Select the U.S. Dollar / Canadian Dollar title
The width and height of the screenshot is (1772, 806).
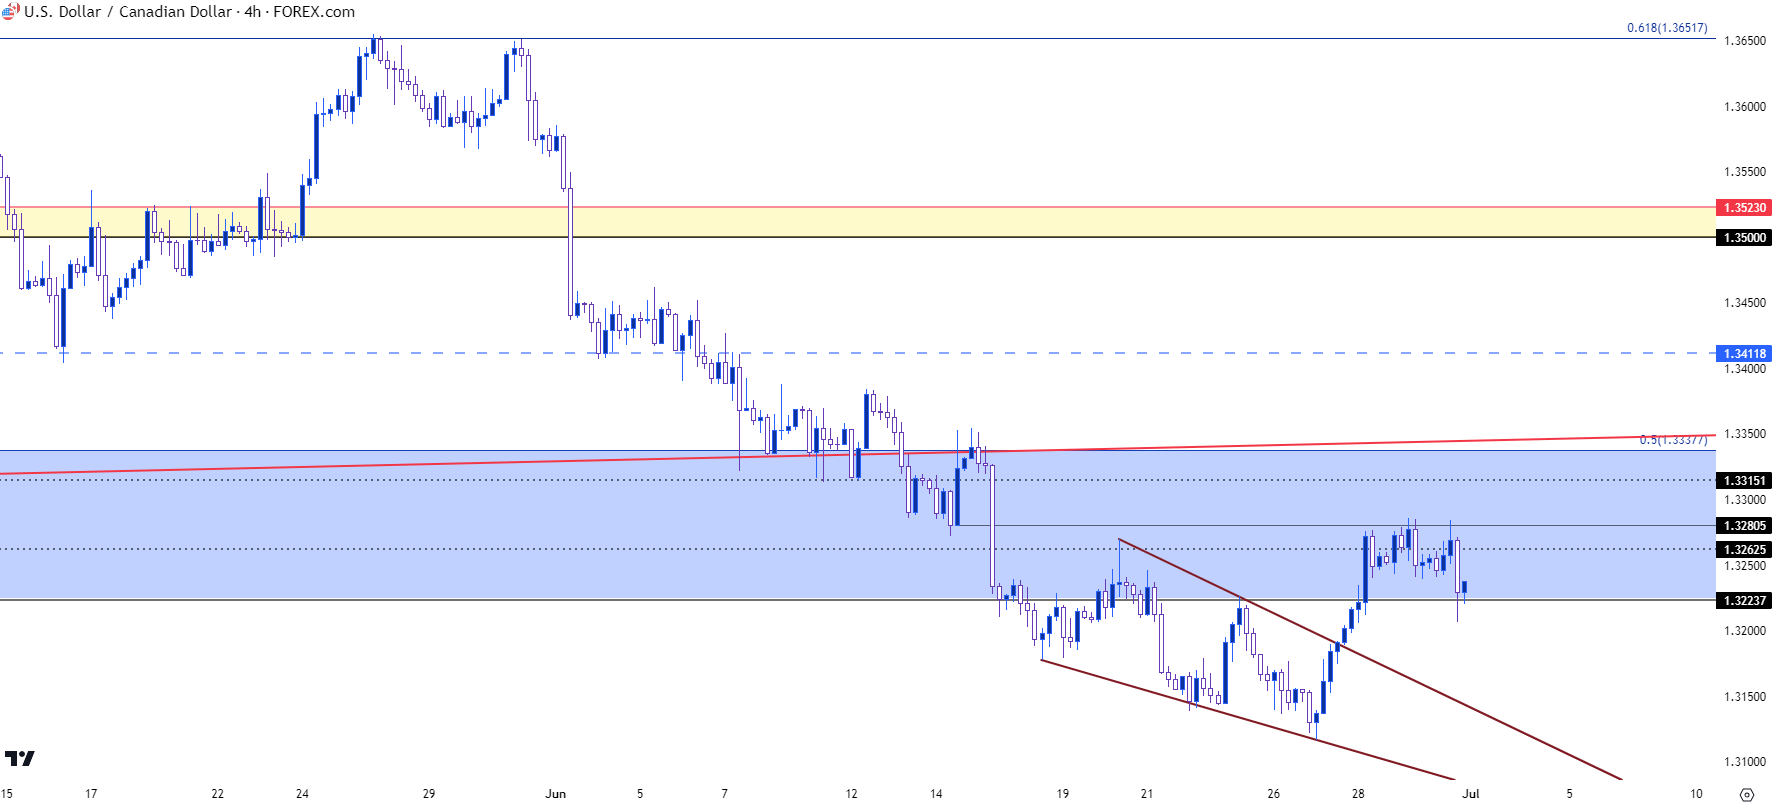click(x=128, y=12)
